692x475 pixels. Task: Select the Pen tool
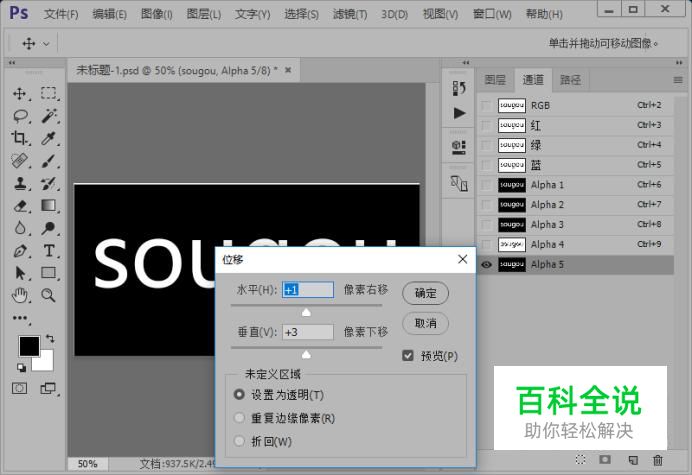pyautogui.click(x=20, y=251)
